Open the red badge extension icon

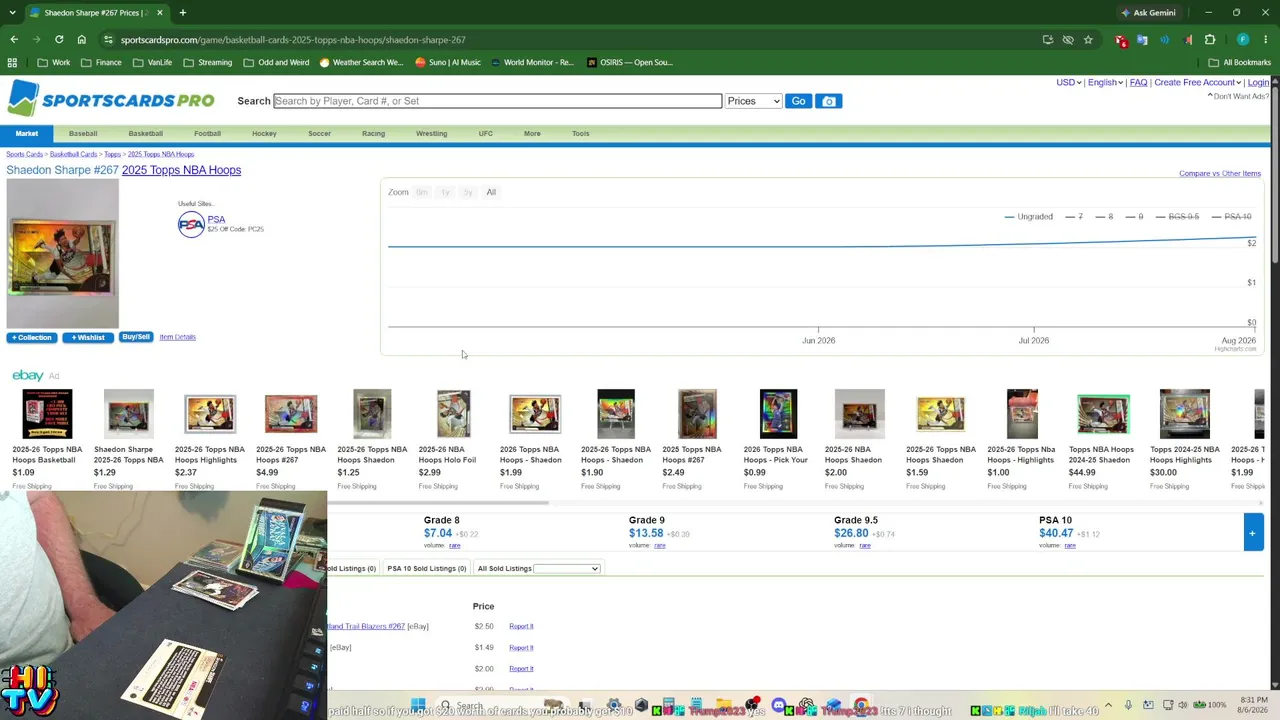[1121, 40]
